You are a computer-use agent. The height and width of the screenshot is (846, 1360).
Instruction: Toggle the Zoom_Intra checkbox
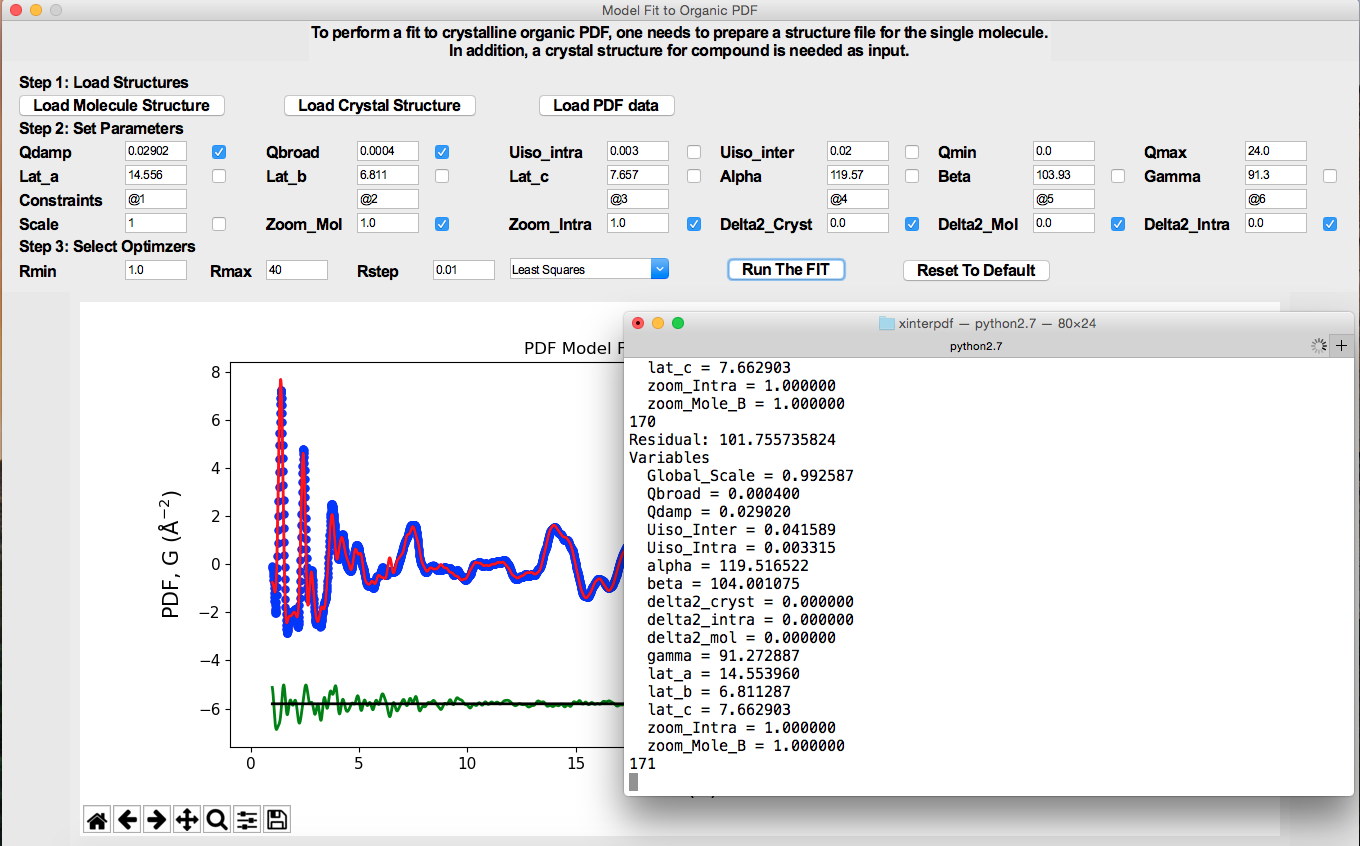694,224
